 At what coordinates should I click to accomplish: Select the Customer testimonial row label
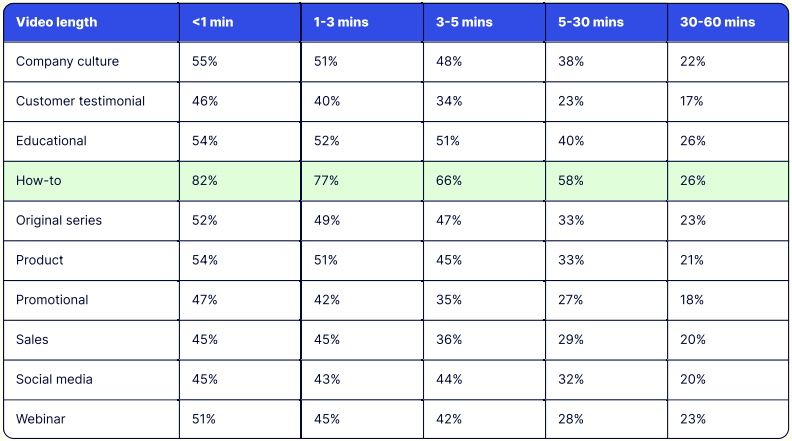(80, 101)
